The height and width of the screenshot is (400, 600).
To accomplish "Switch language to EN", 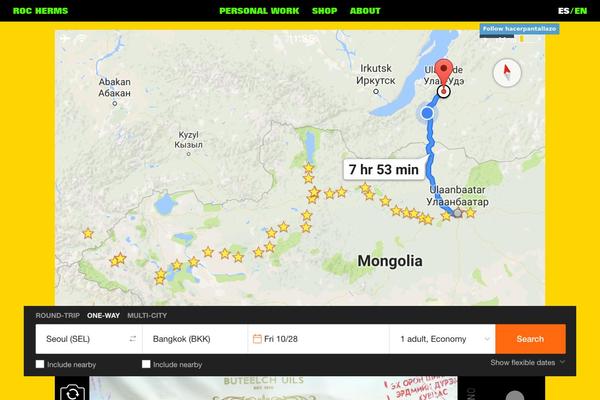I will pos(580,11).
